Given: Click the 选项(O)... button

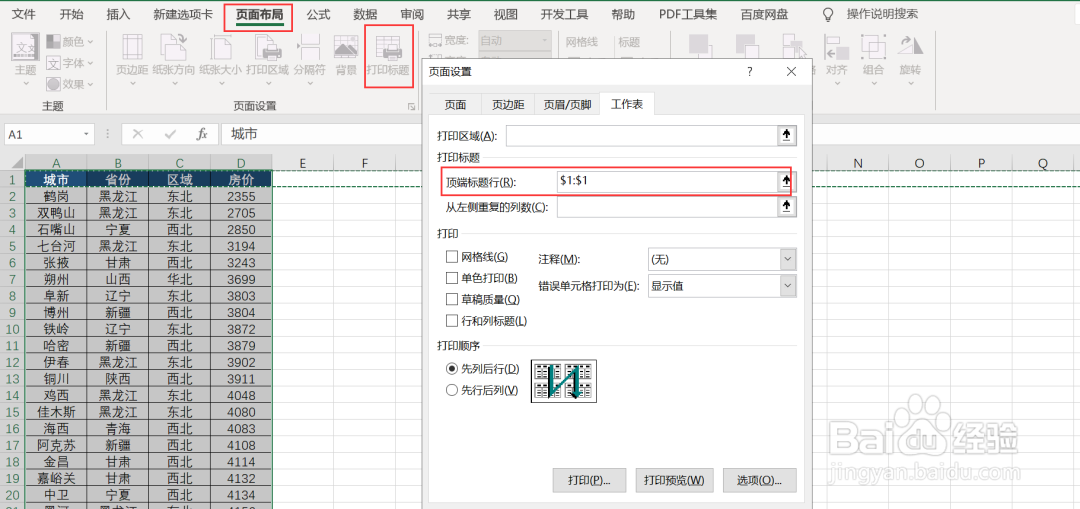Looking at the screenshot, I should tap(761, 480).
